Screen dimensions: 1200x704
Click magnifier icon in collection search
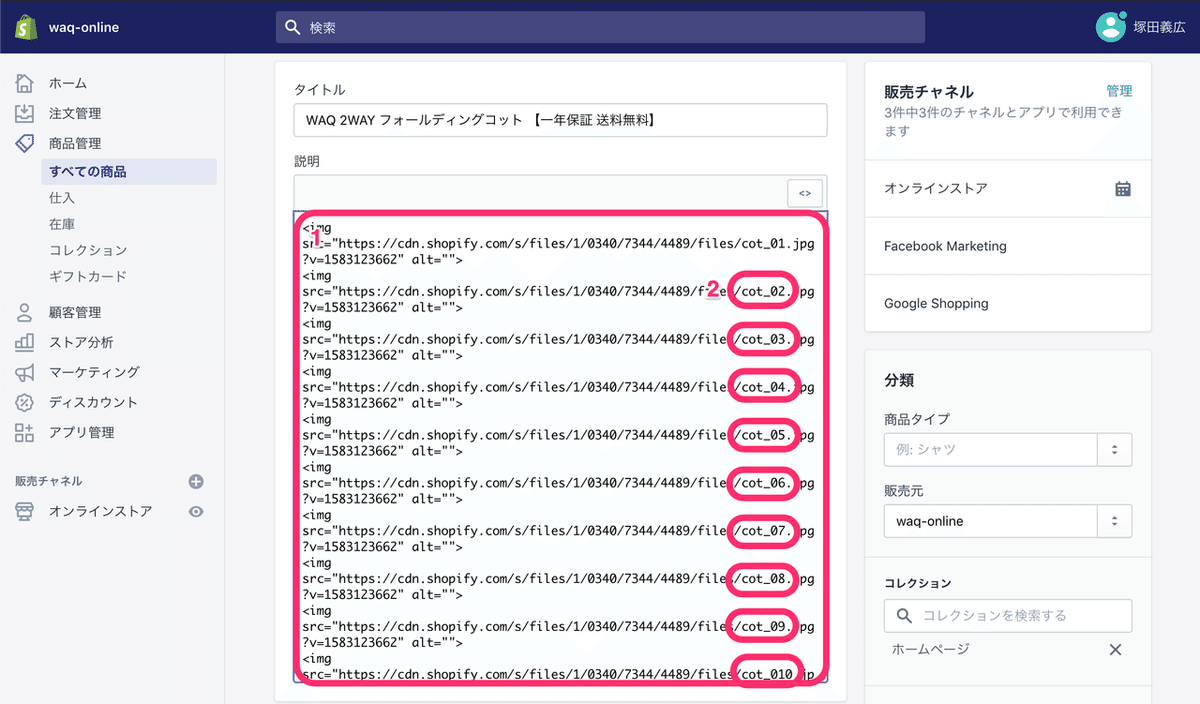point(904,616)
